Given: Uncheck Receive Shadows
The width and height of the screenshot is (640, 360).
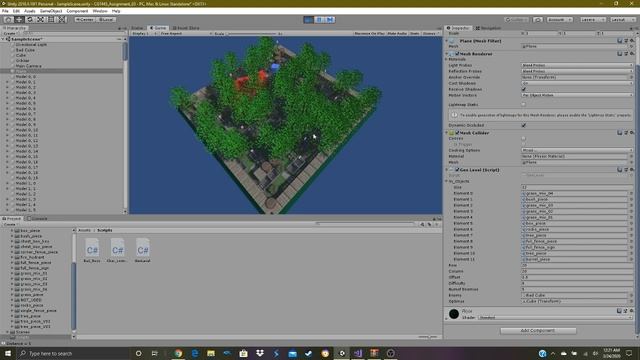Looking at the screenshot, I should 524,89.
